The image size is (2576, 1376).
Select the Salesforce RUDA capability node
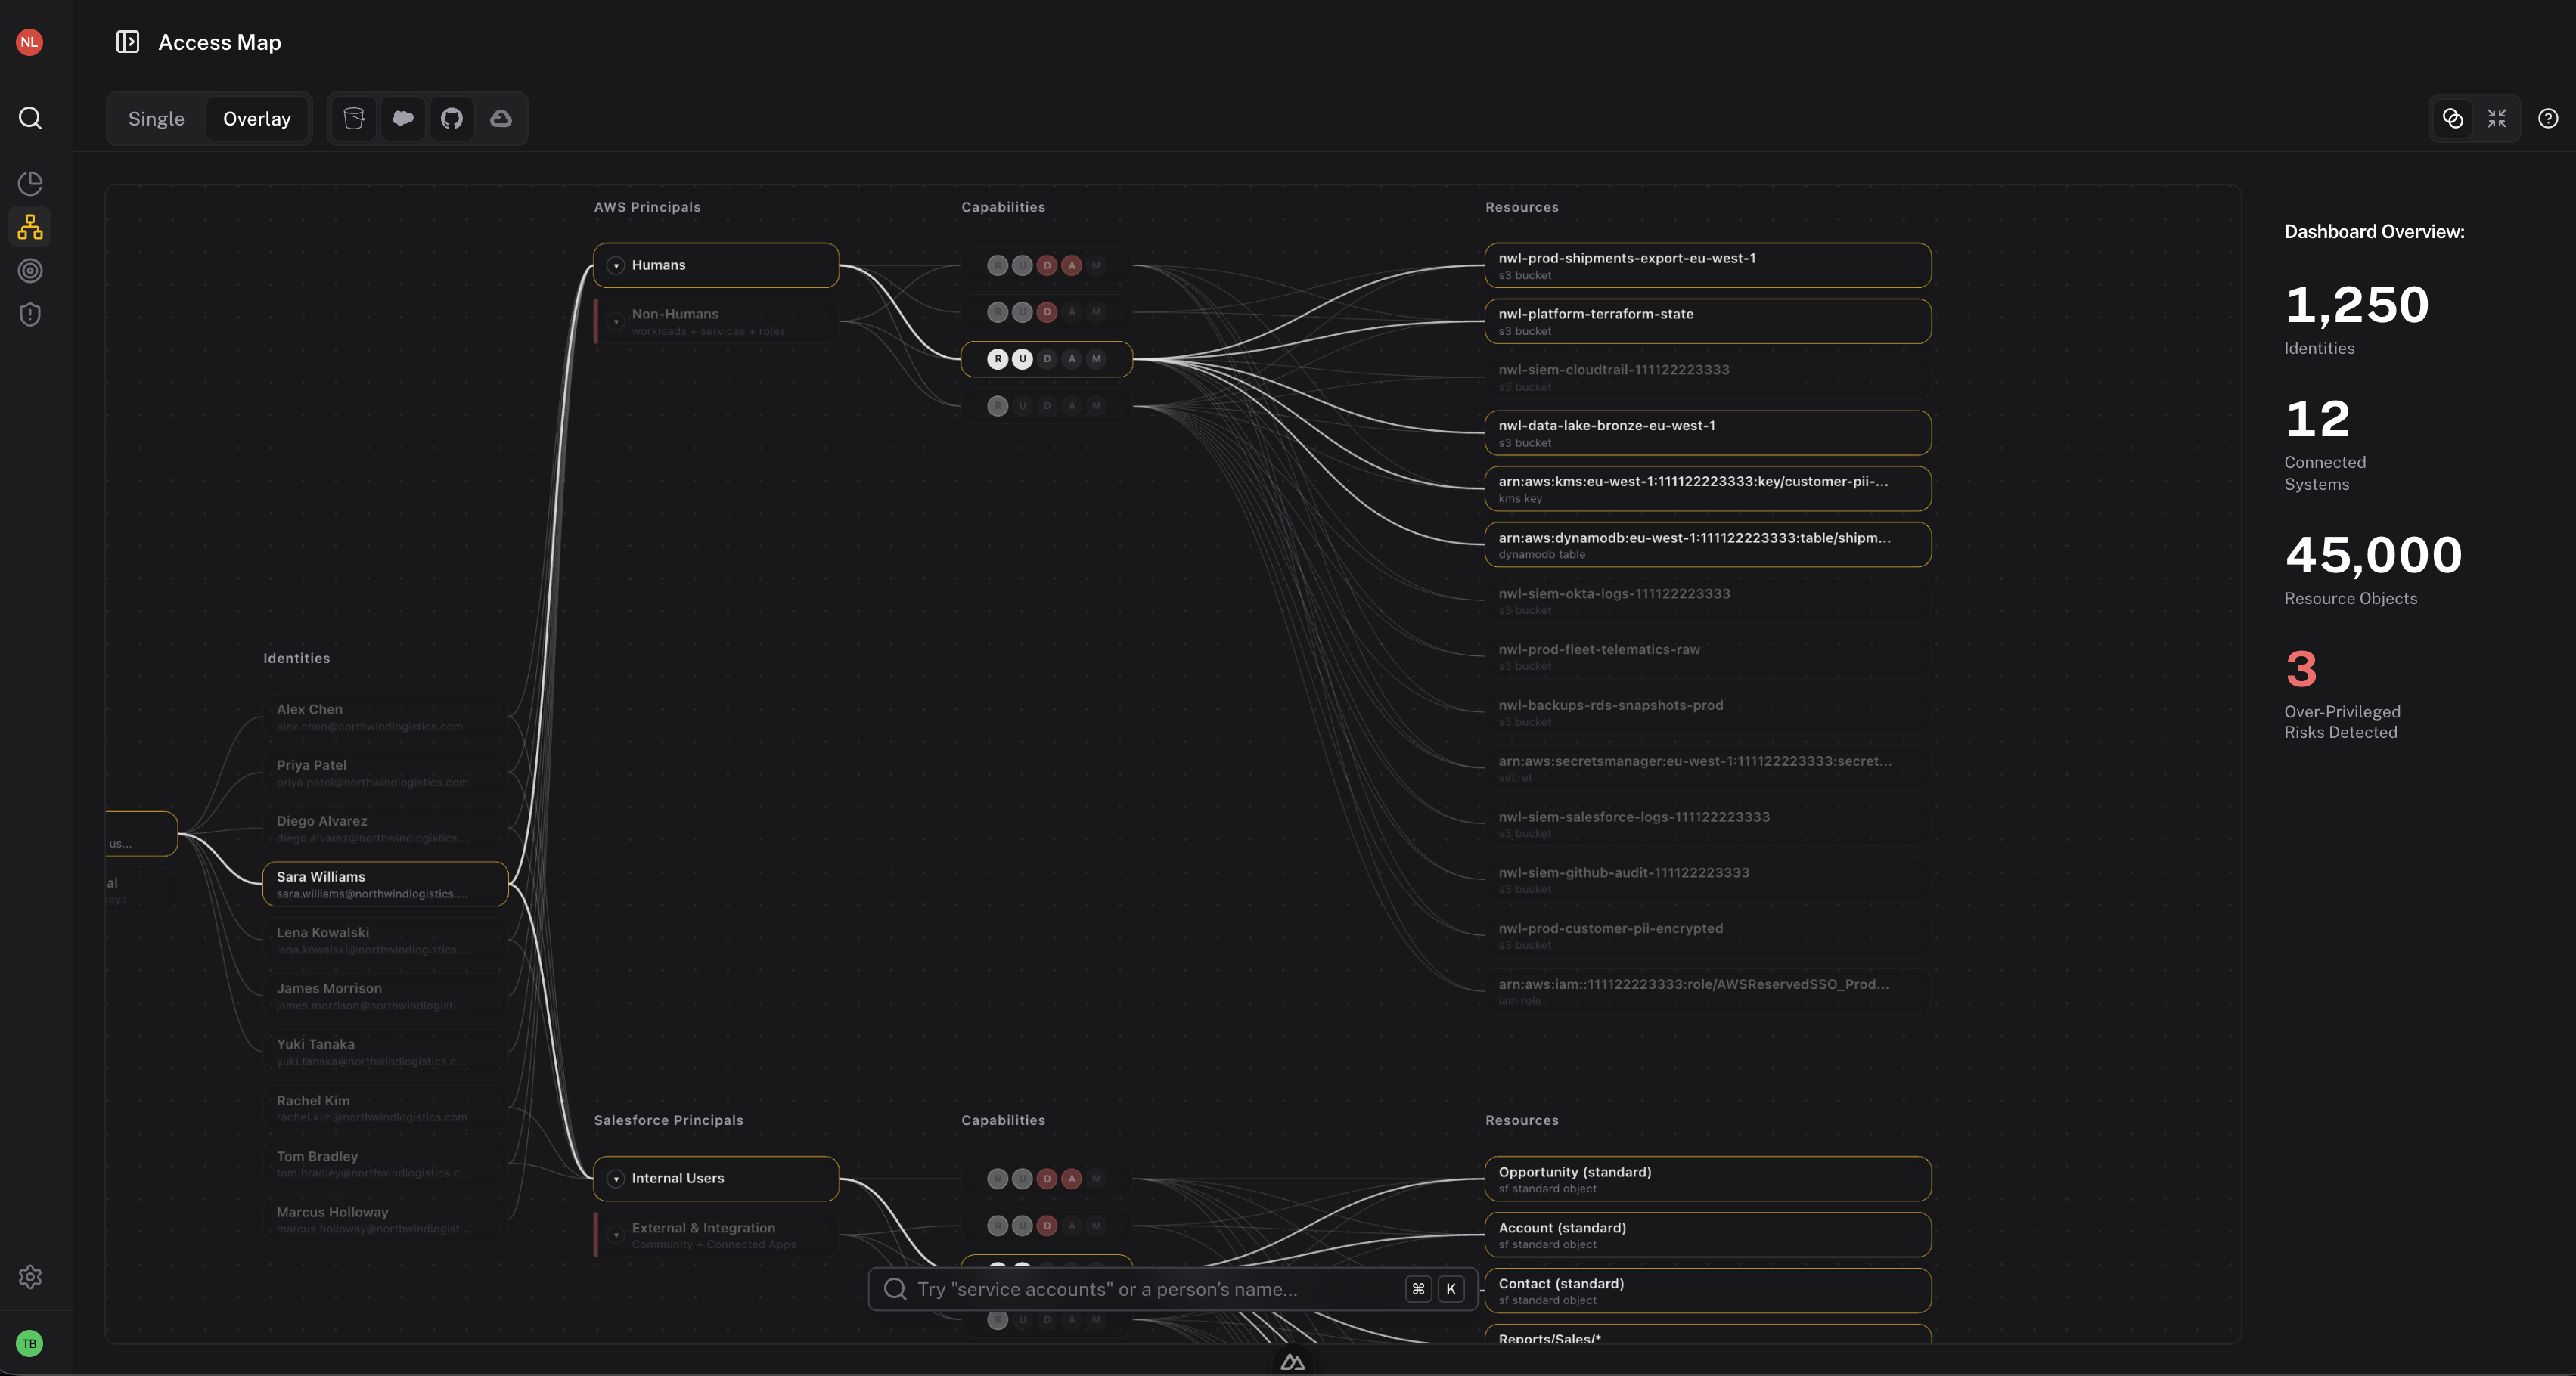pyautogui.click(x=1046, y=1179)
